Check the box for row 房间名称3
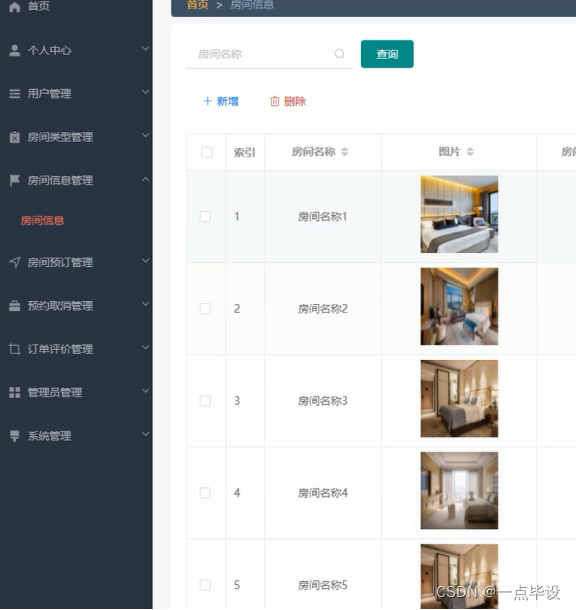 (205, 401)
